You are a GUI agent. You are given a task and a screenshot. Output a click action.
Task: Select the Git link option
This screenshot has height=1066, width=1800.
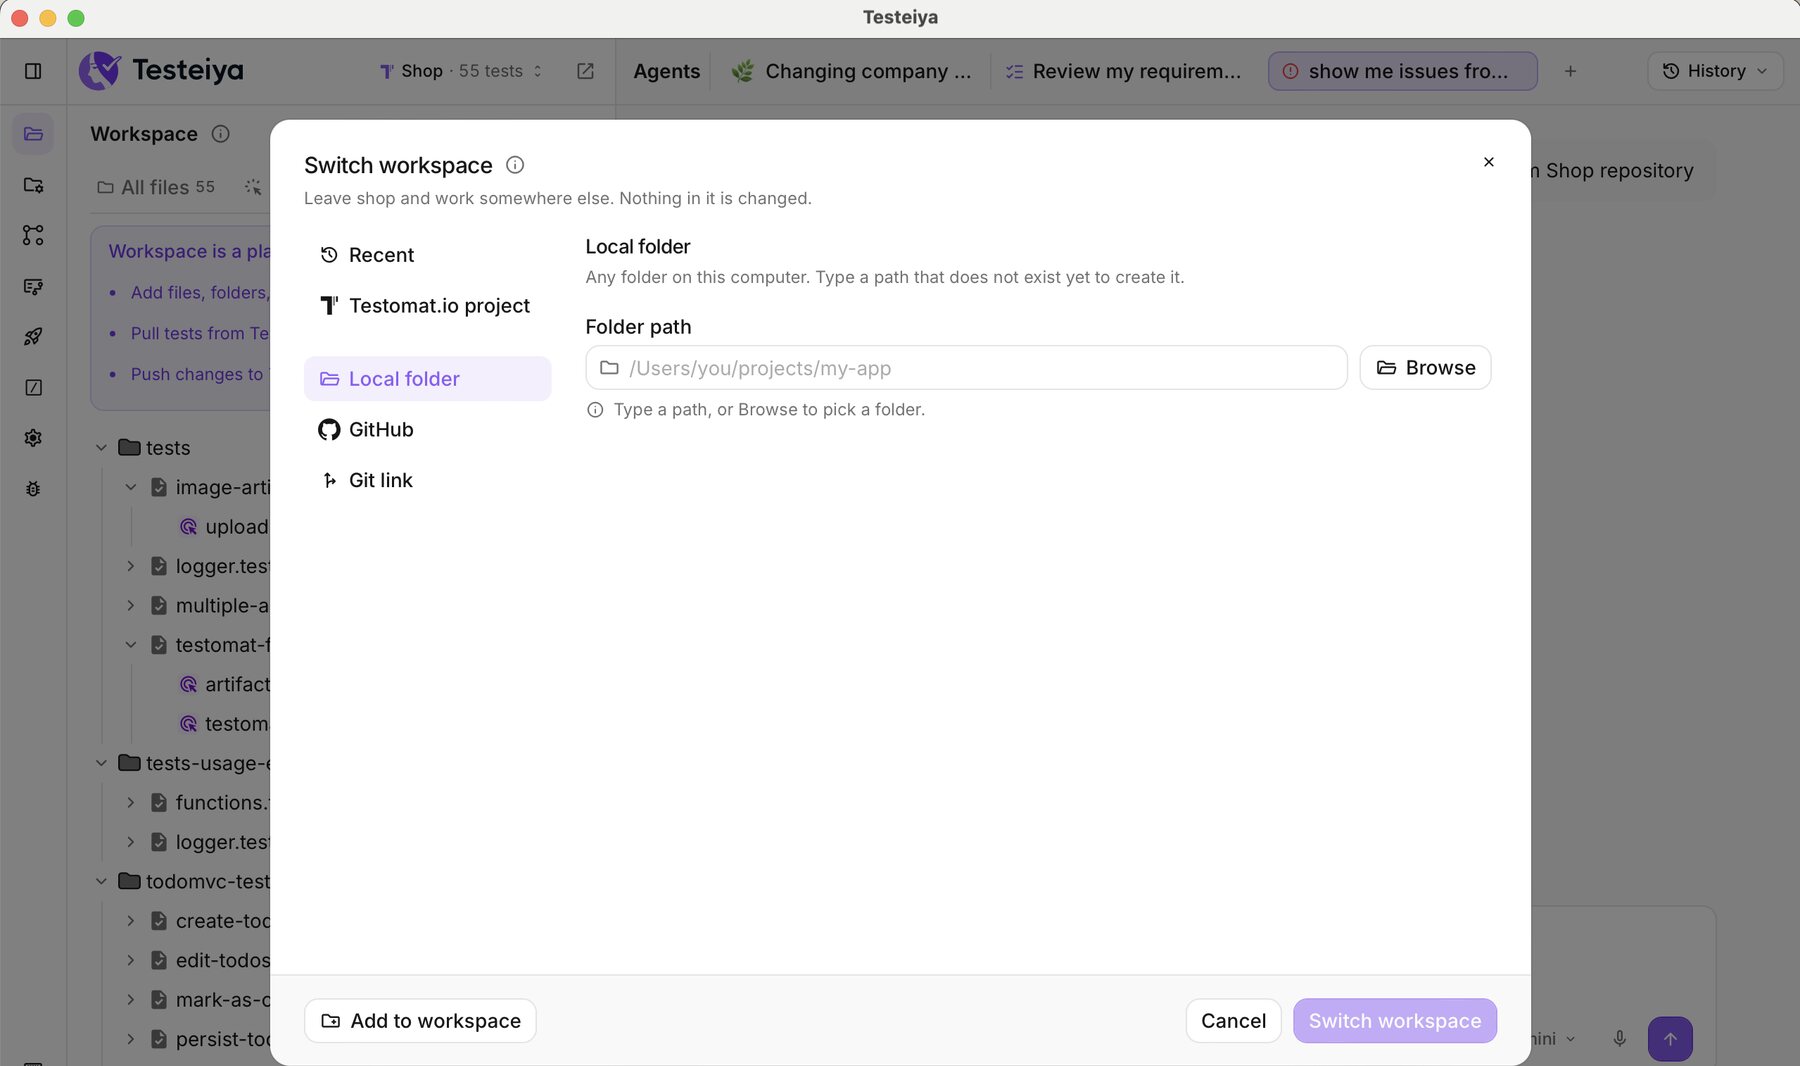click(x=427, y=480)
